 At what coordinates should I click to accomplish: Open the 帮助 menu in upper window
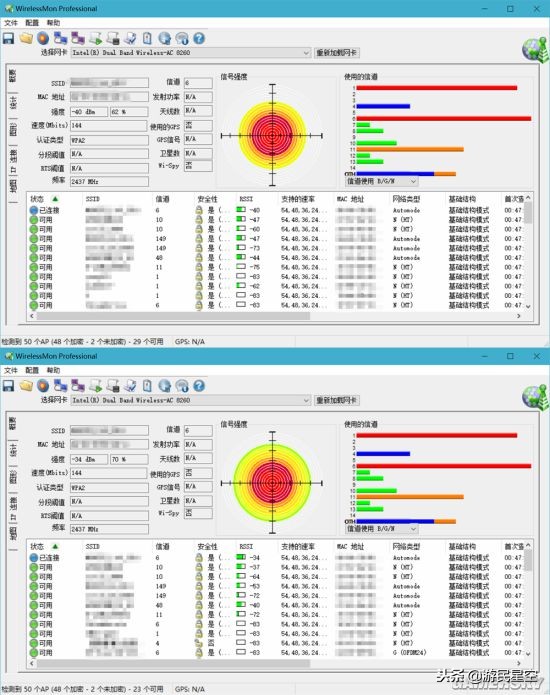[53, 23]
